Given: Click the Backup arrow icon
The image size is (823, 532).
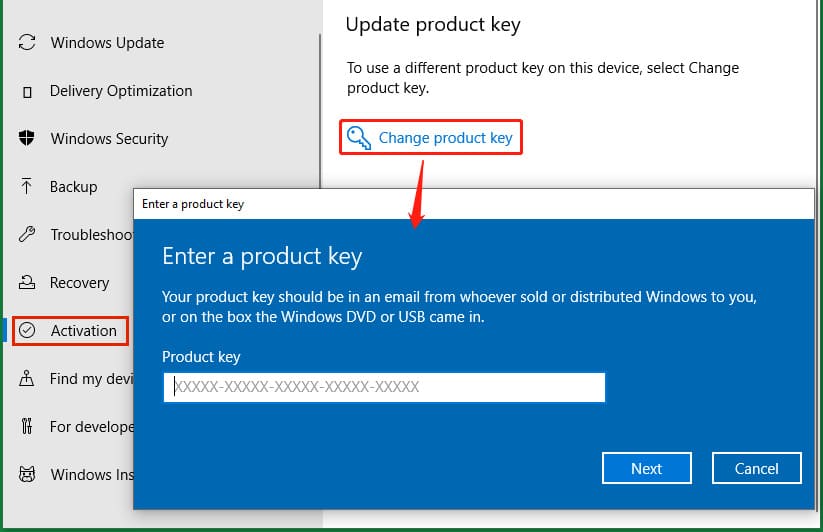Looking at the screenshot, I should 28,187.
